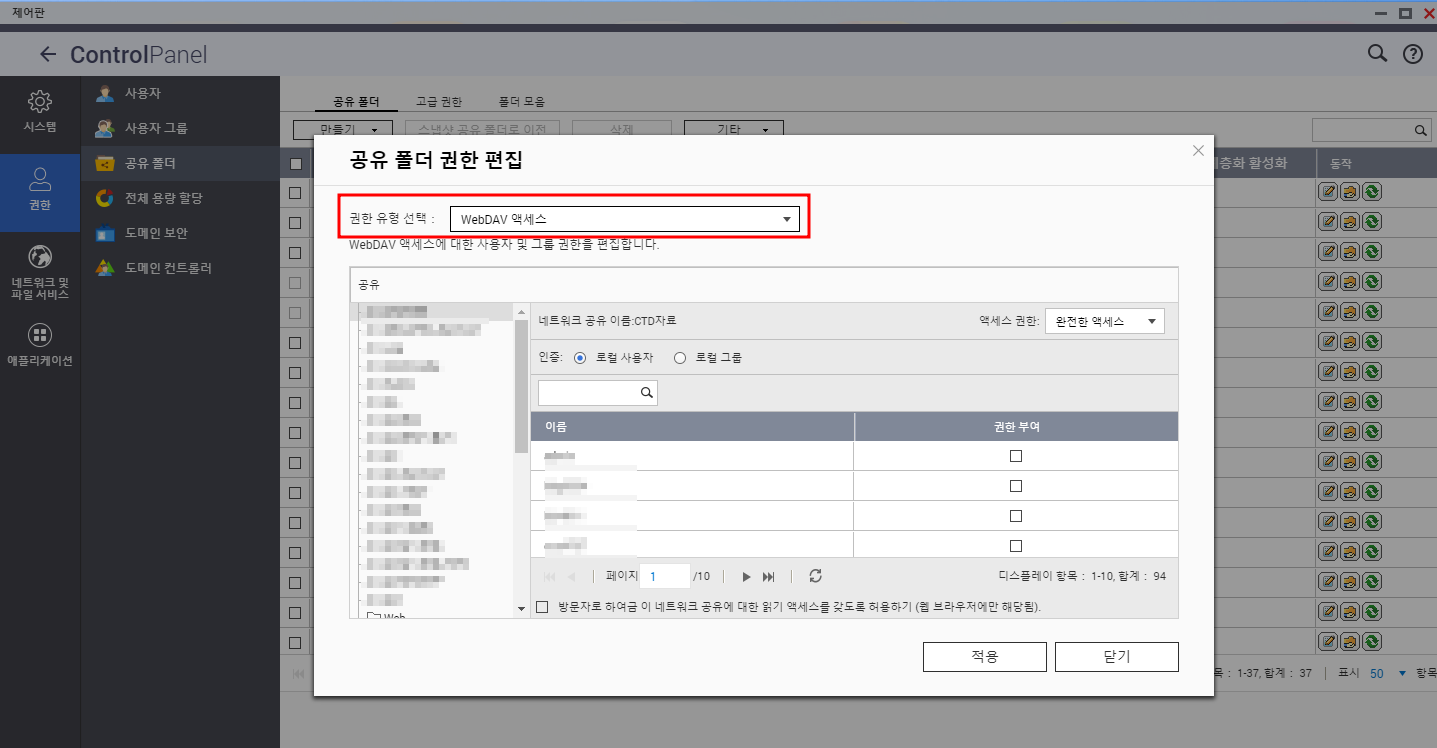This screenshot has width=1437, height=748.
Task: Expand the 기타 dropdown button
Action: (733, 129)
